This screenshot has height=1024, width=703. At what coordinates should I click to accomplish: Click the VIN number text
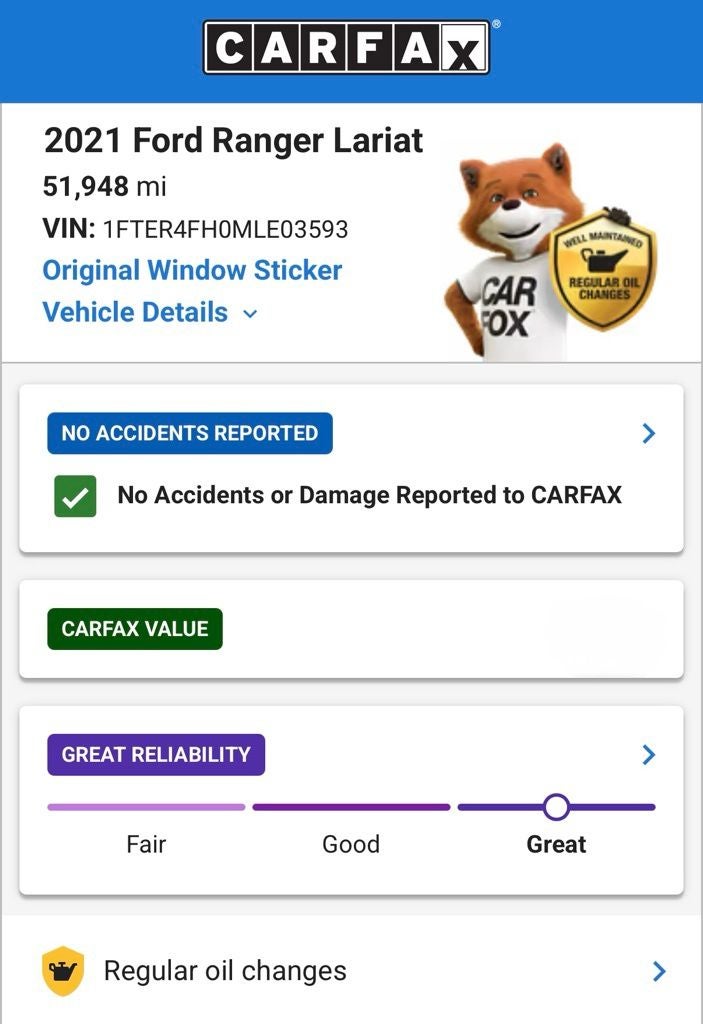225,229
